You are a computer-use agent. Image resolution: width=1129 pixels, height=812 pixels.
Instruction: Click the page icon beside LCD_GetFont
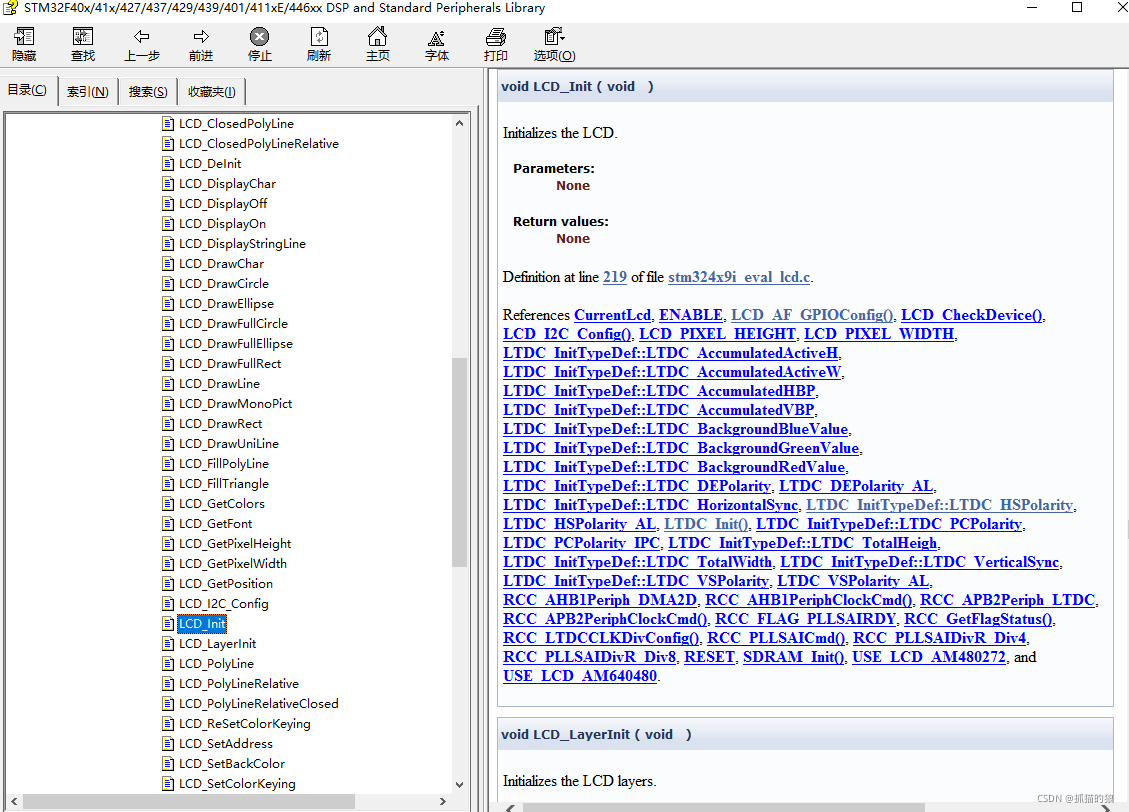[x=168, y=523]
